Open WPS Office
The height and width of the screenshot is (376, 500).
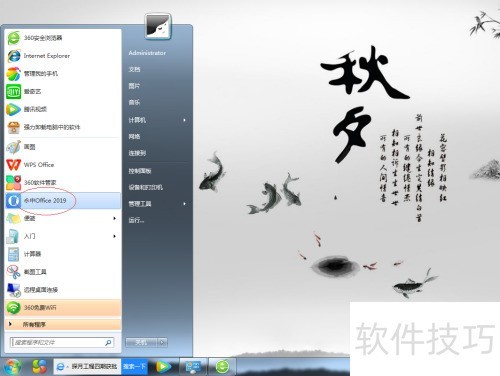click(x=63, y=165)
